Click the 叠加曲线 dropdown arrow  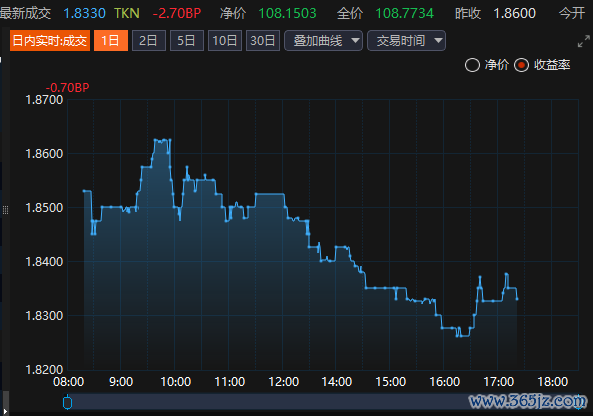click(355, 40)
